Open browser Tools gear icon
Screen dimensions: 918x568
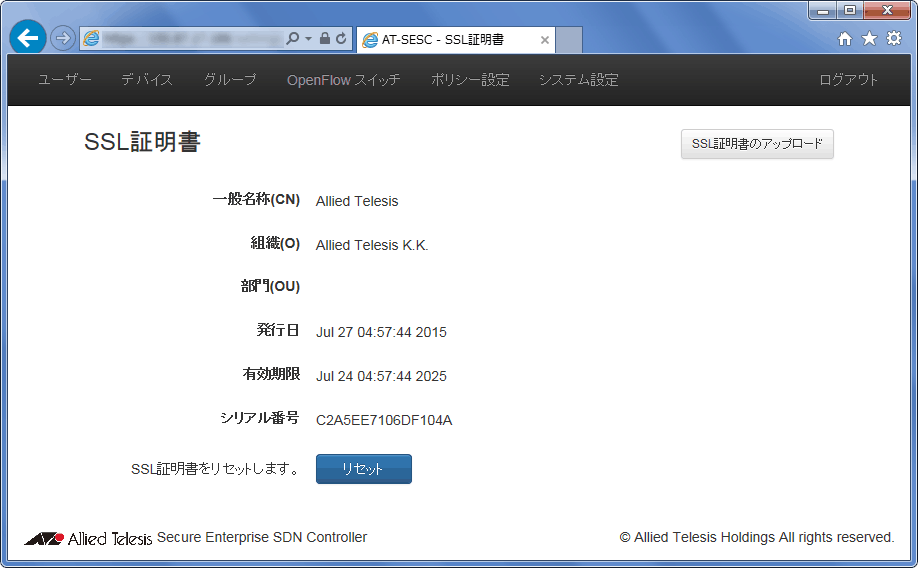pyautogui.click(x=894, y=39)
